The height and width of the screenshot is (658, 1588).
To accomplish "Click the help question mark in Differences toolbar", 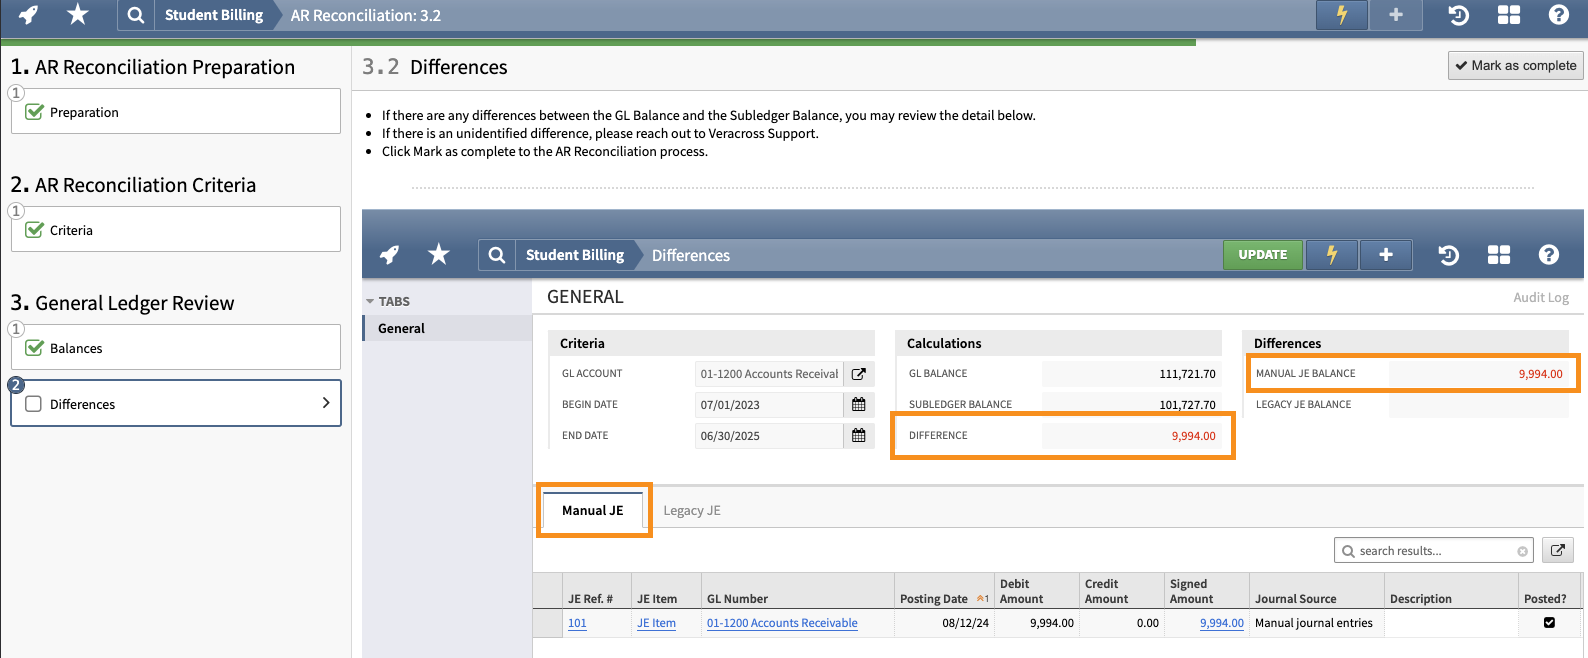I will click(x=1548, y=255).
